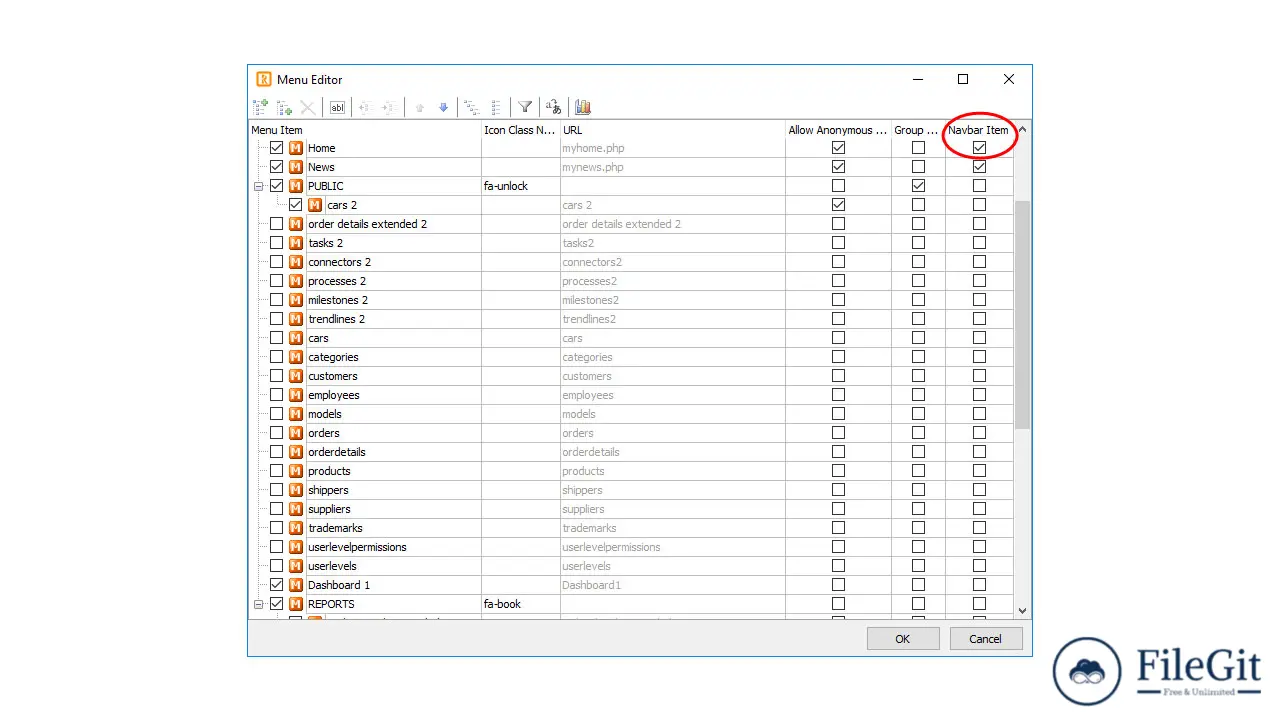This screenshot has height=720, width=1280.
Task: Click the scrollbar down arrow
Action: click(1022, 610)
